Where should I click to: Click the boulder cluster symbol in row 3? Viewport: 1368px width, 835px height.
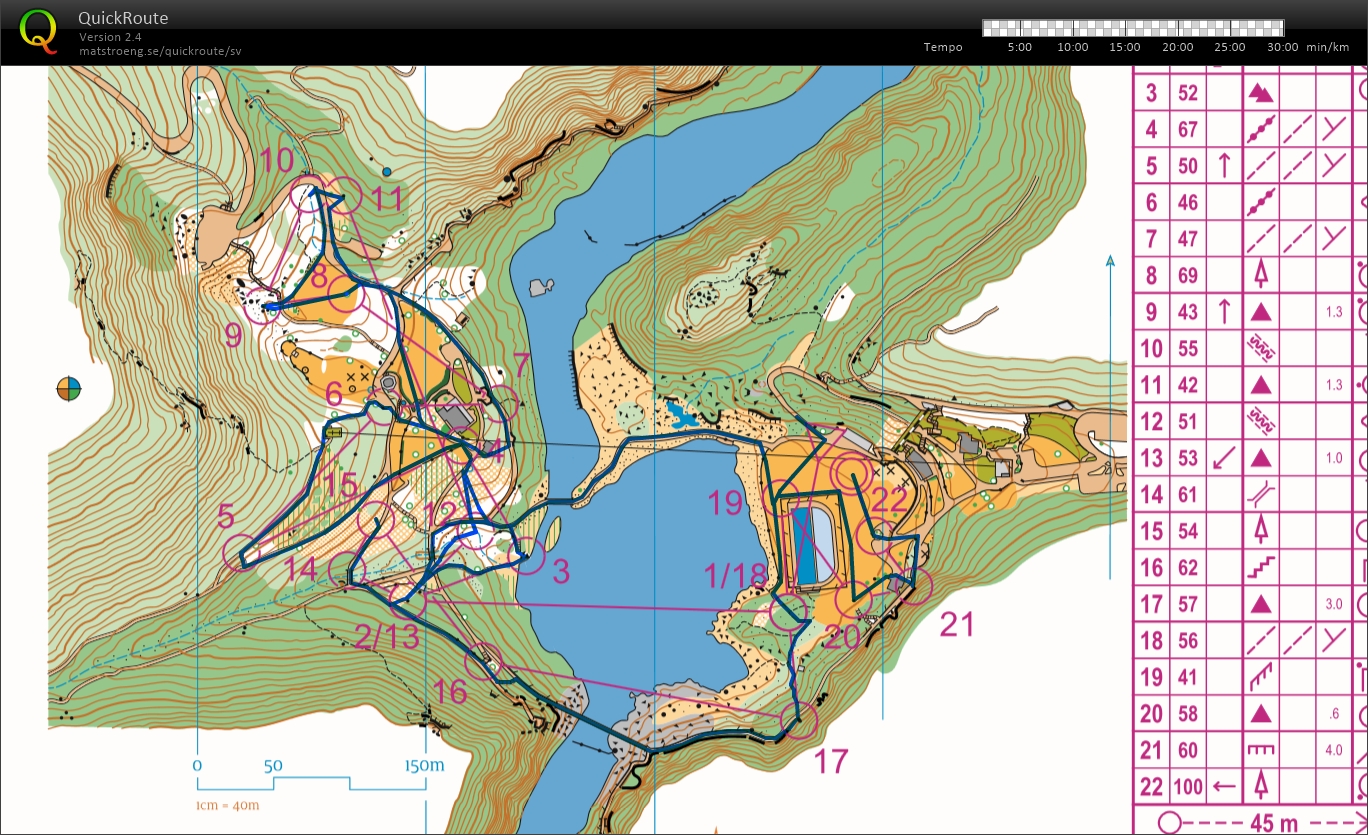1260,93
